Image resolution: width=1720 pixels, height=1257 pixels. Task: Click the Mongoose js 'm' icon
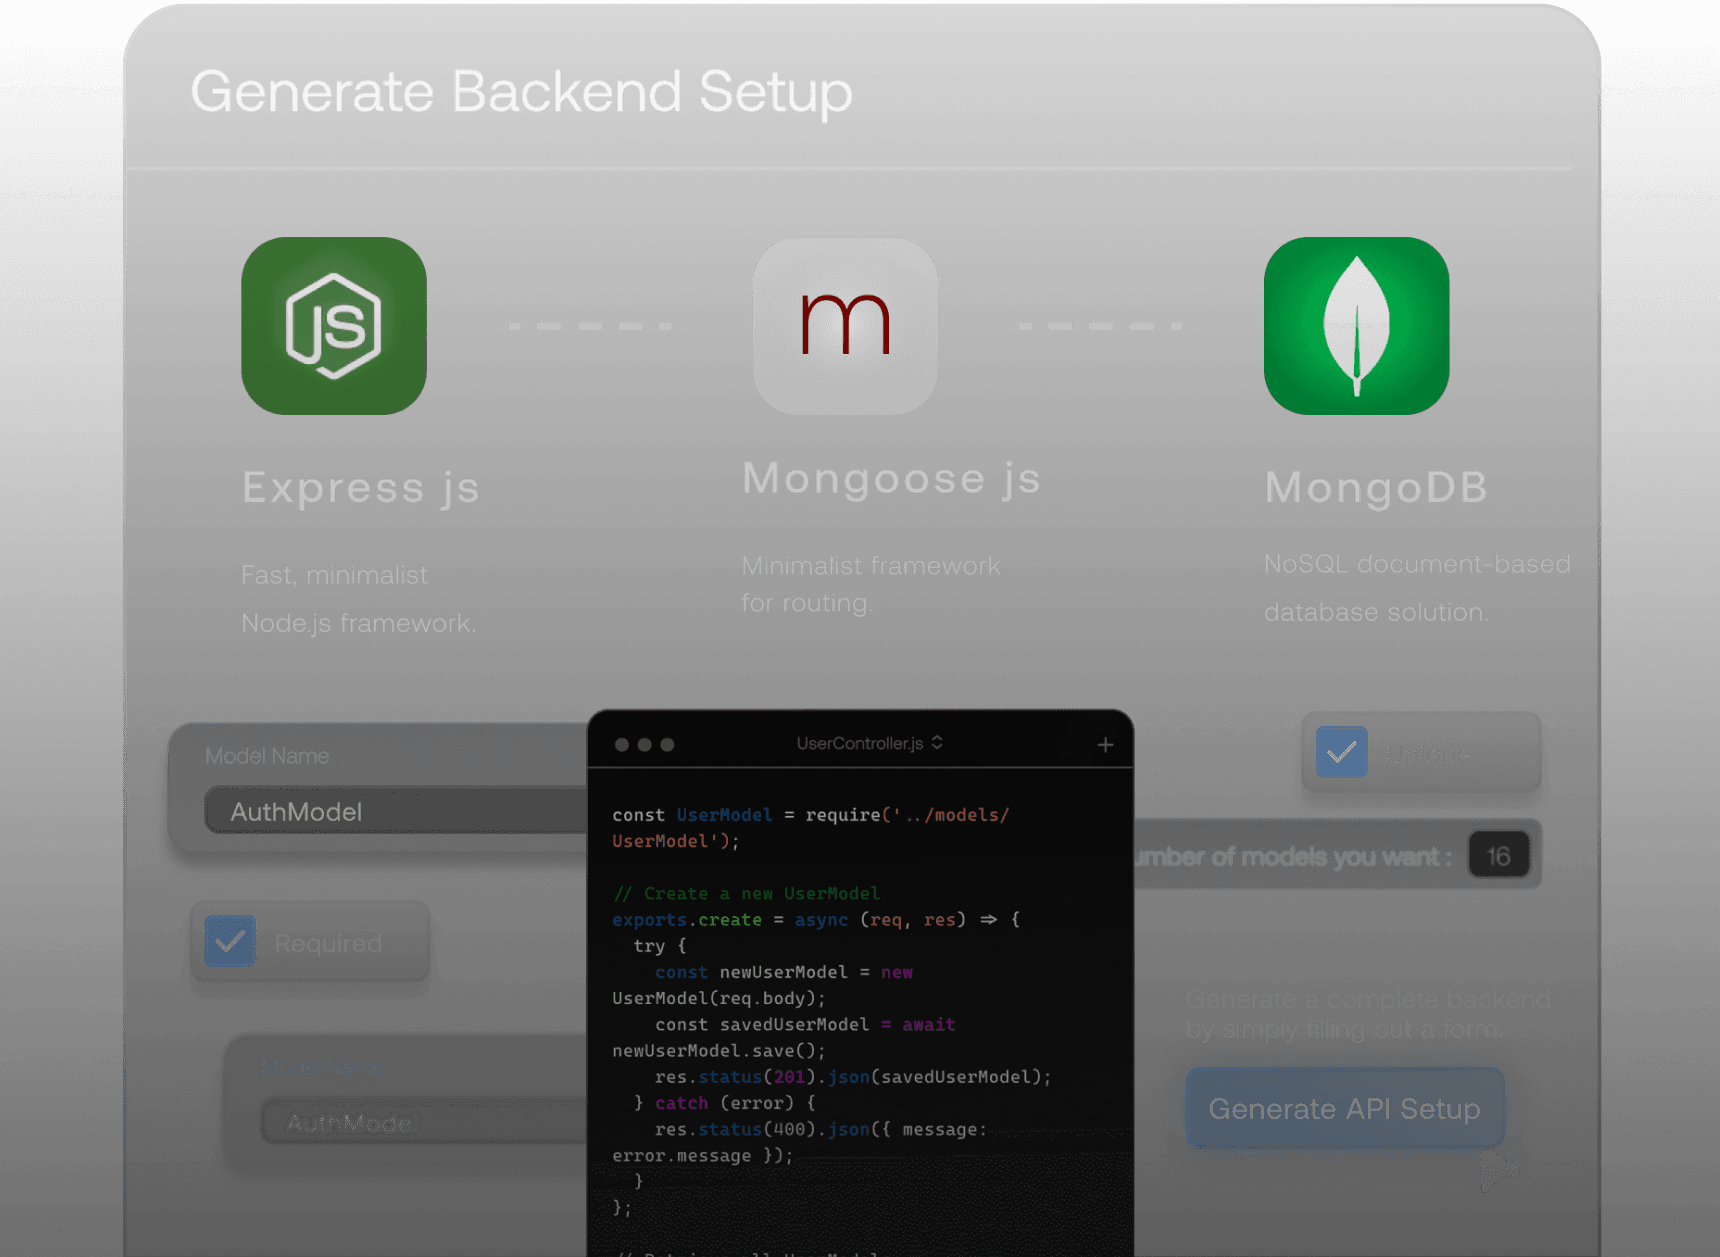(x=845, y=326)
